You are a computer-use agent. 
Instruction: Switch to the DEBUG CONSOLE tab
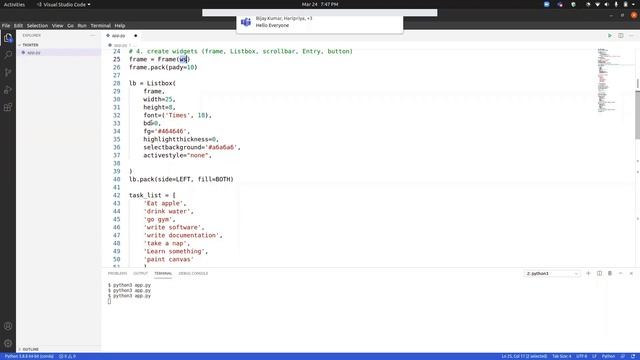tap(193, 273)
